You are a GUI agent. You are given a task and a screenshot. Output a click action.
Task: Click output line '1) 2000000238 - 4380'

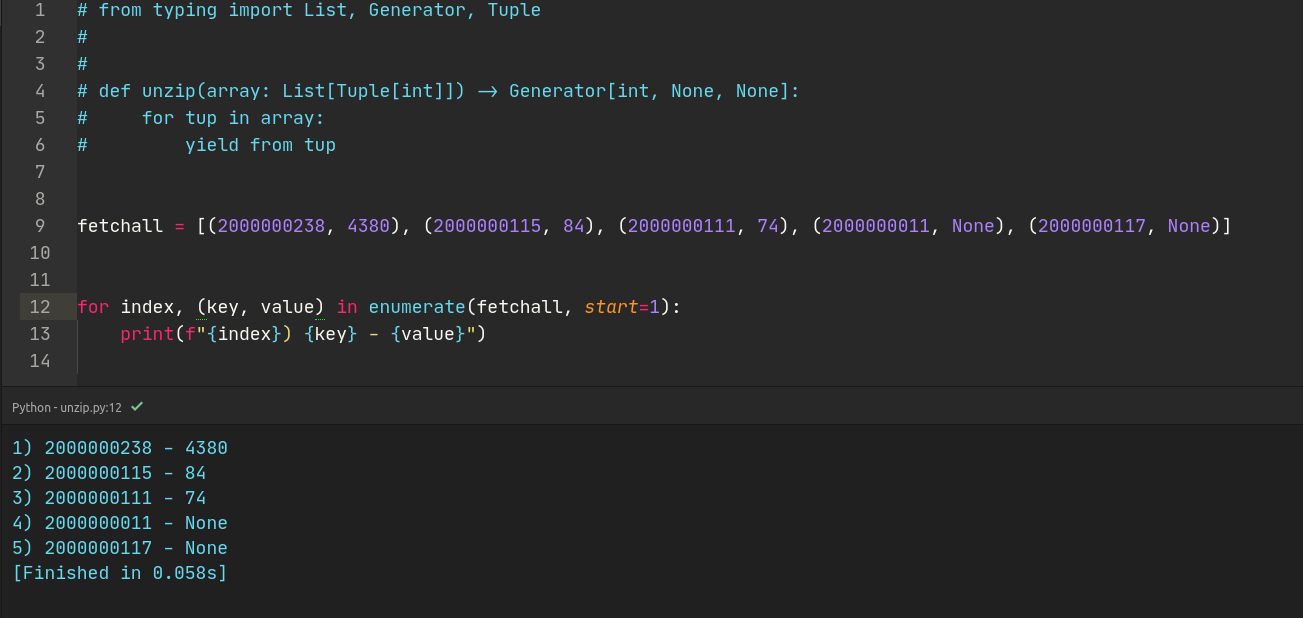pos(120,448)
